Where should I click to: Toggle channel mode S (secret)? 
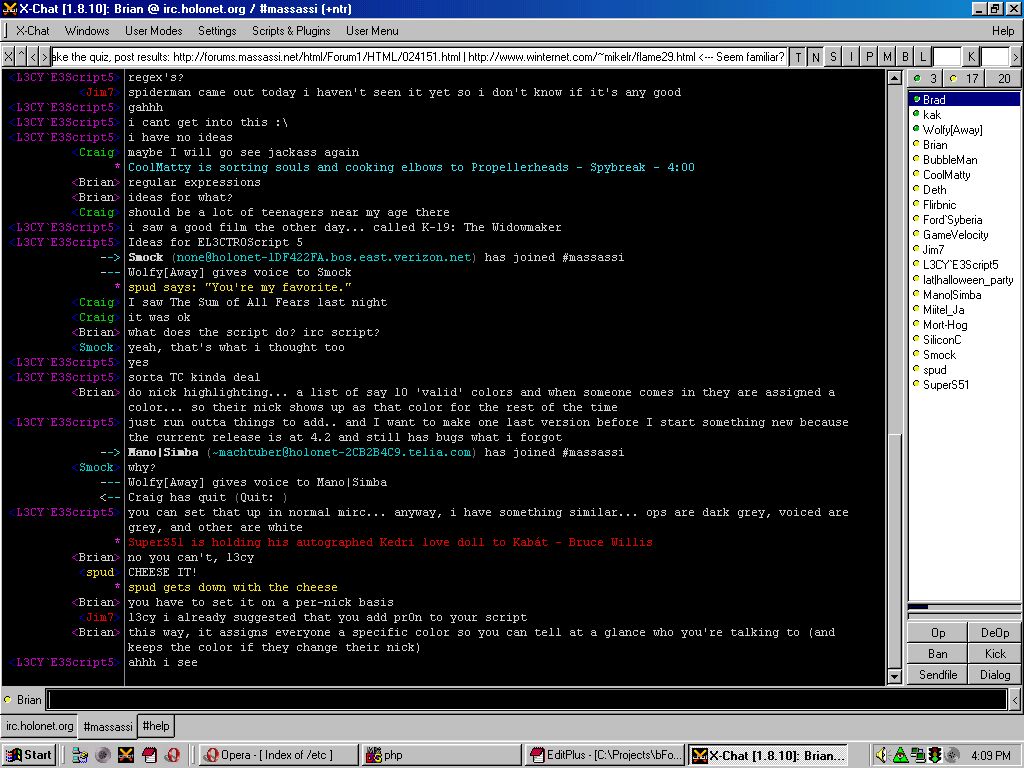click(833, 57)
